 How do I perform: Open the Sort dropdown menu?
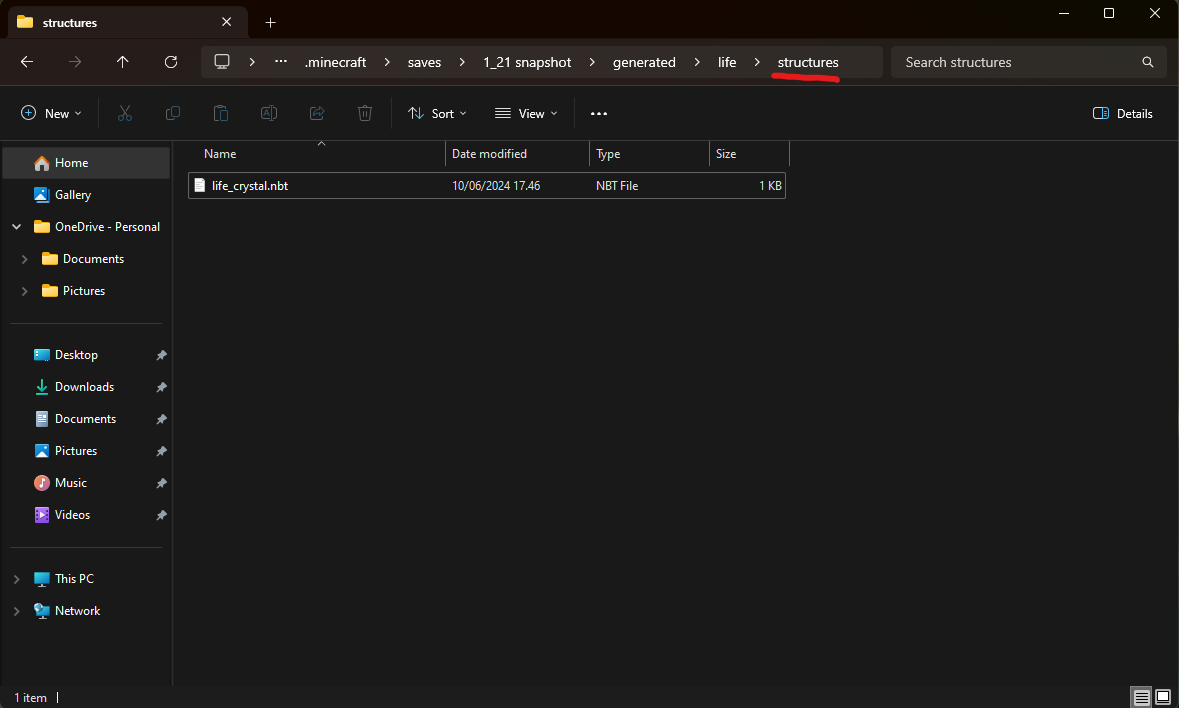[x=437, y=114]
